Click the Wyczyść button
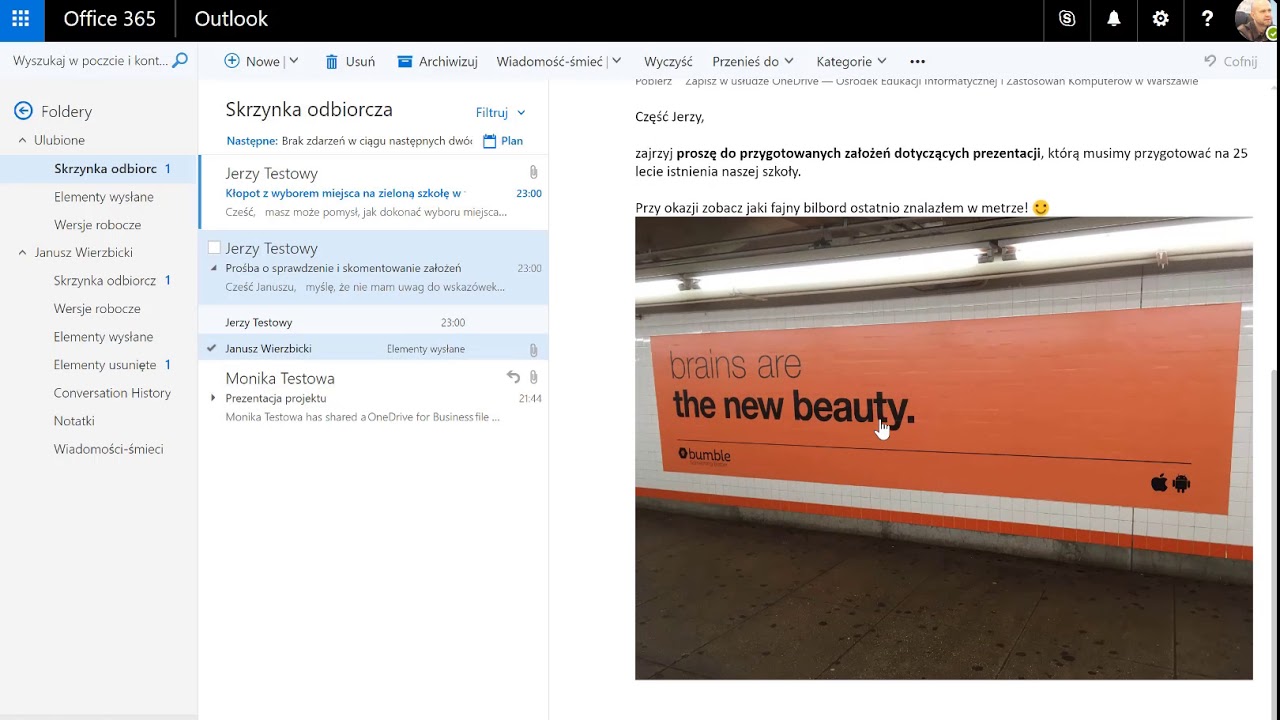1280x720 pixels. pyautogui.click(x=668, y=62)
